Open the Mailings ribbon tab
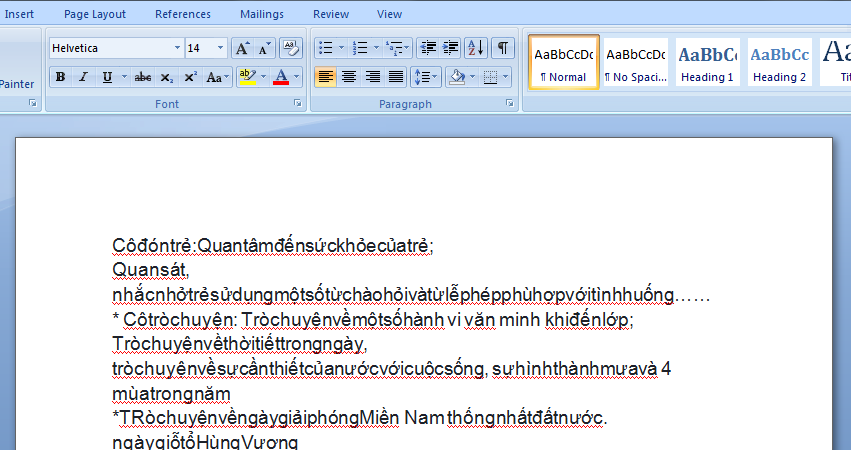 tap(262, 14)
